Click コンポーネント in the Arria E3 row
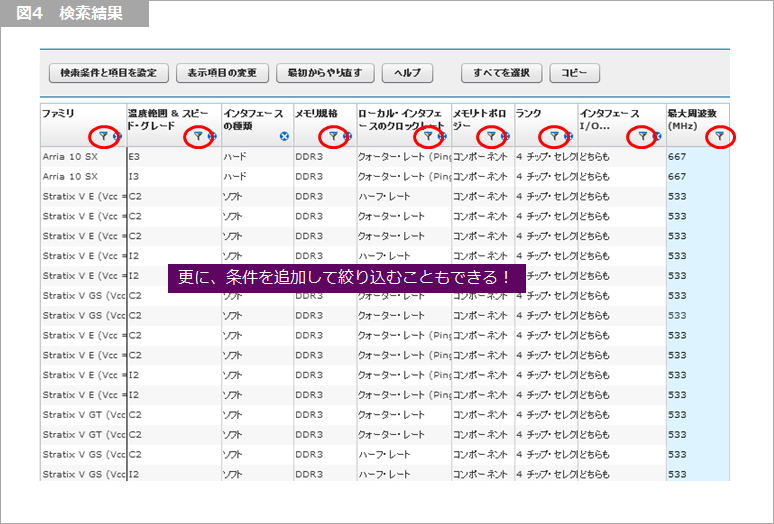774x524 pixels. click(480, 156)
